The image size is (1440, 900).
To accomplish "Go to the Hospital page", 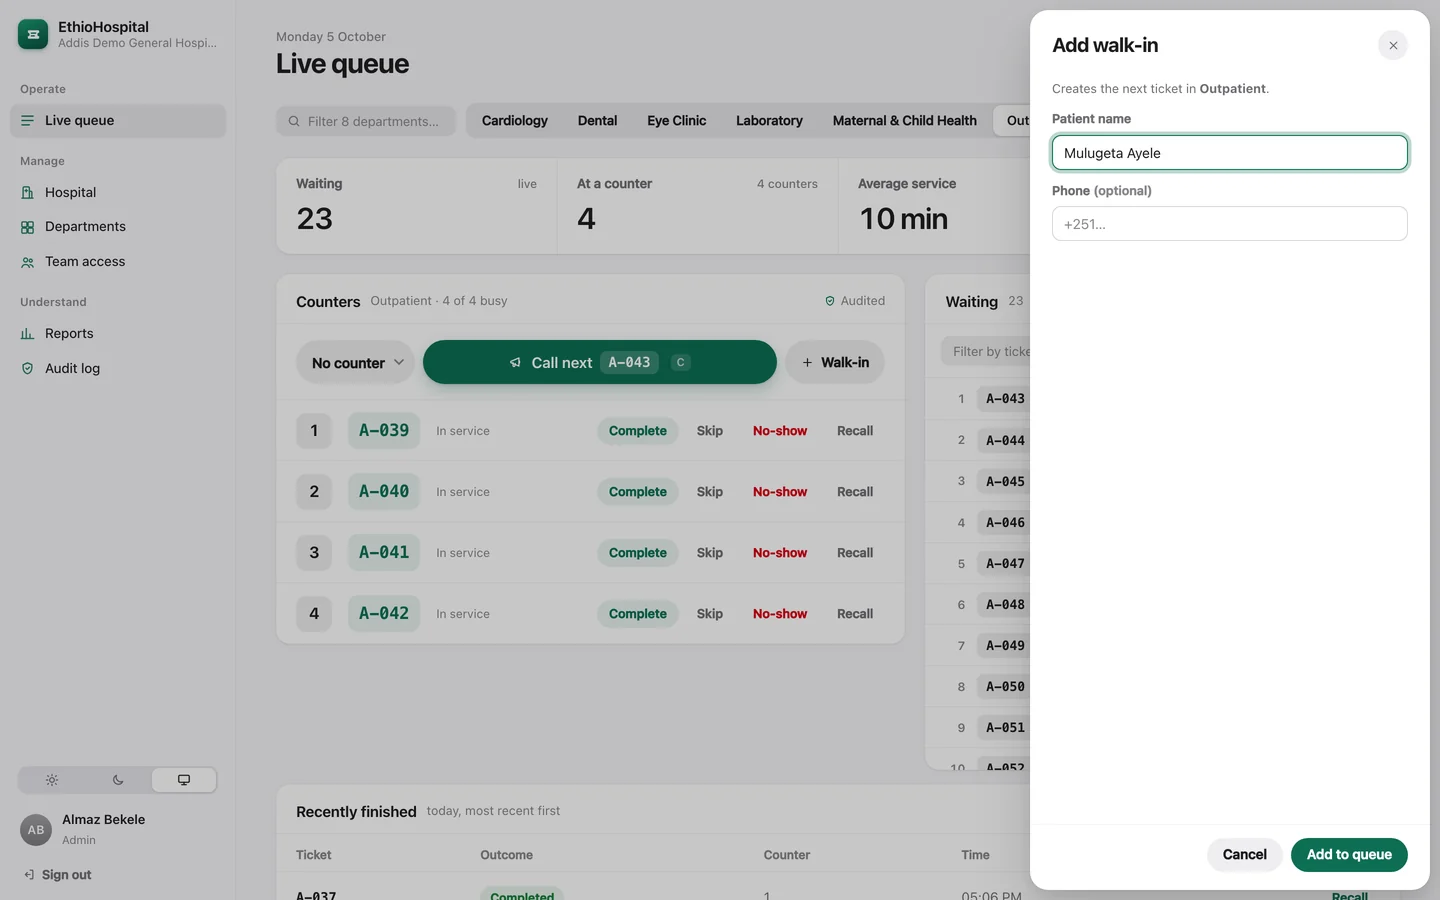I will click(118, 193).
